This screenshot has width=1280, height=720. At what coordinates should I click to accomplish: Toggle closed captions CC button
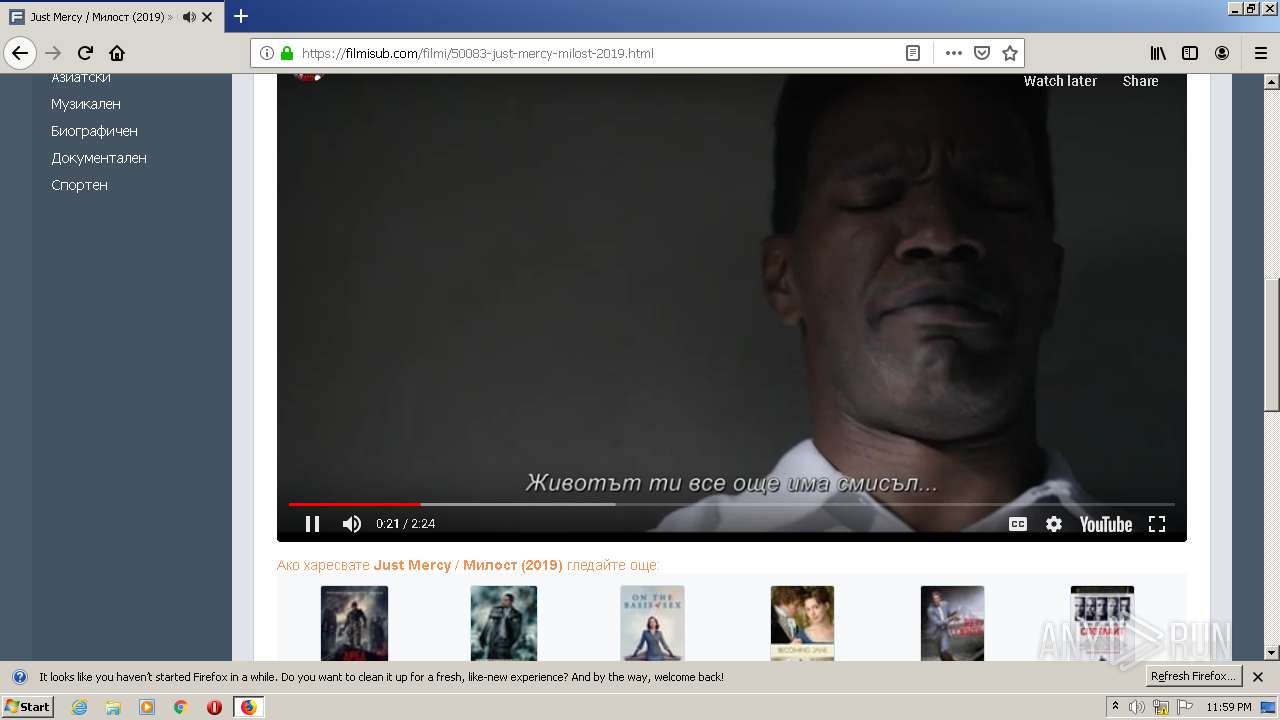click(1018, 524)
